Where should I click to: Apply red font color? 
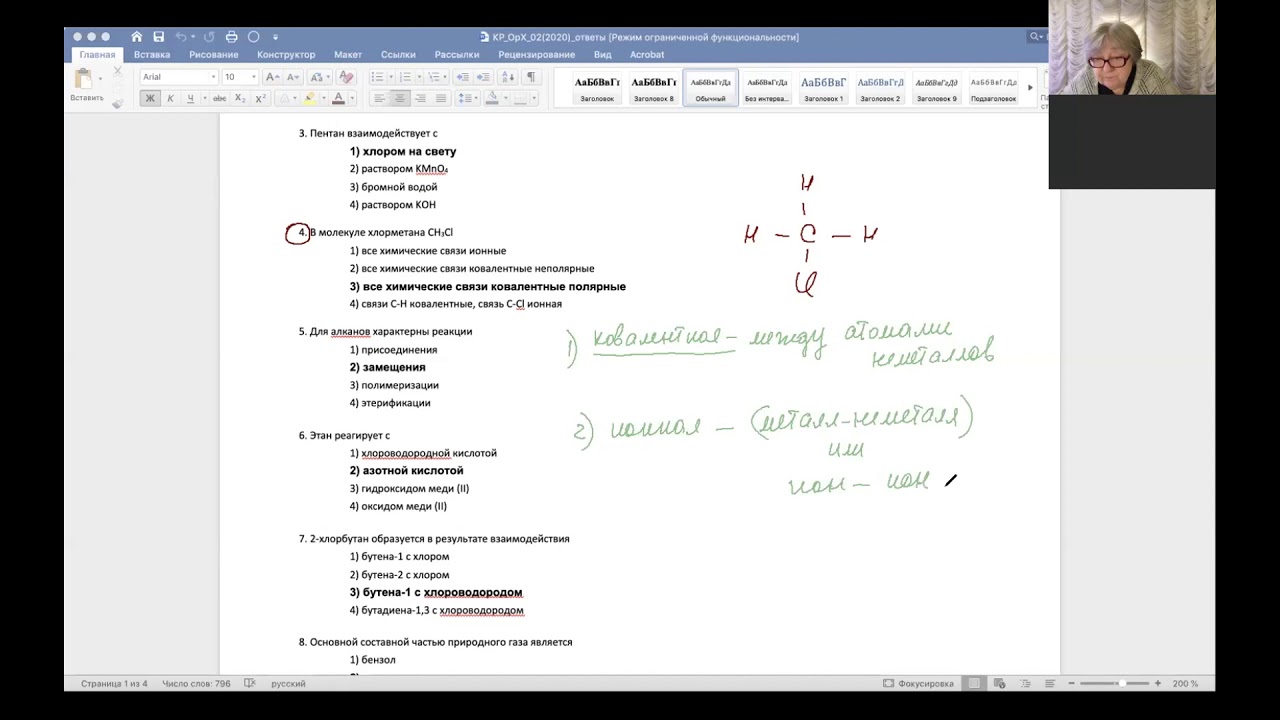pos(338,98)
